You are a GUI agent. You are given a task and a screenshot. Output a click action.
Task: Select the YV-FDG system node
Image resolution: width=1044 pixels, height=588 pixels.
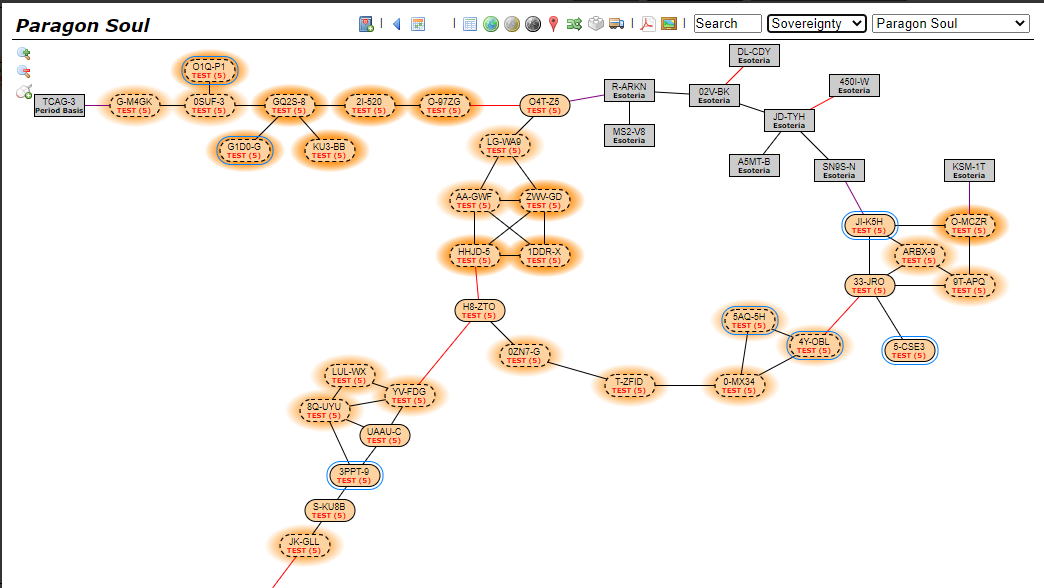409,395
